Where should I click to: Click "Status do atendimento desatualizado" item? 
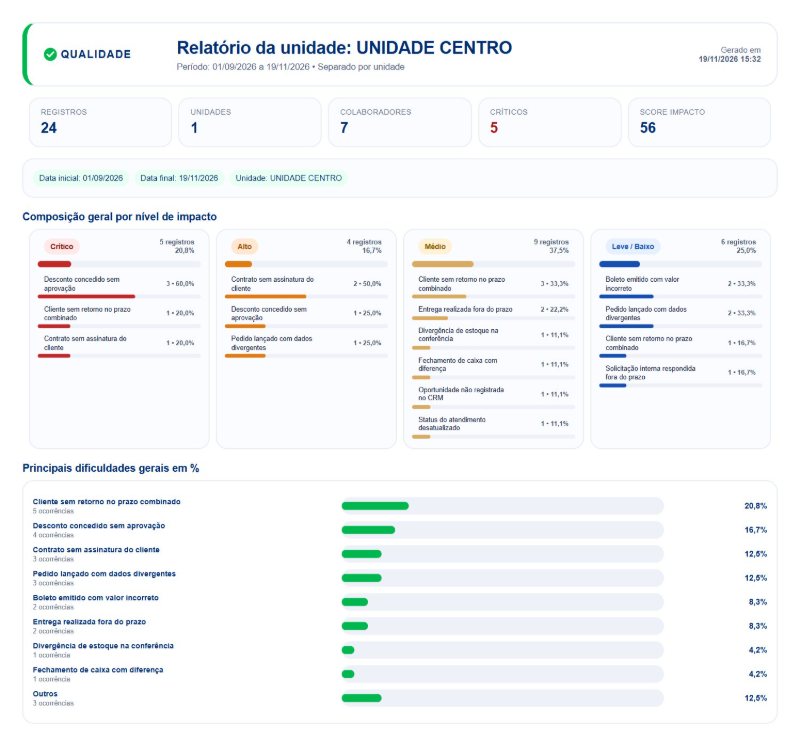(452, 424)
